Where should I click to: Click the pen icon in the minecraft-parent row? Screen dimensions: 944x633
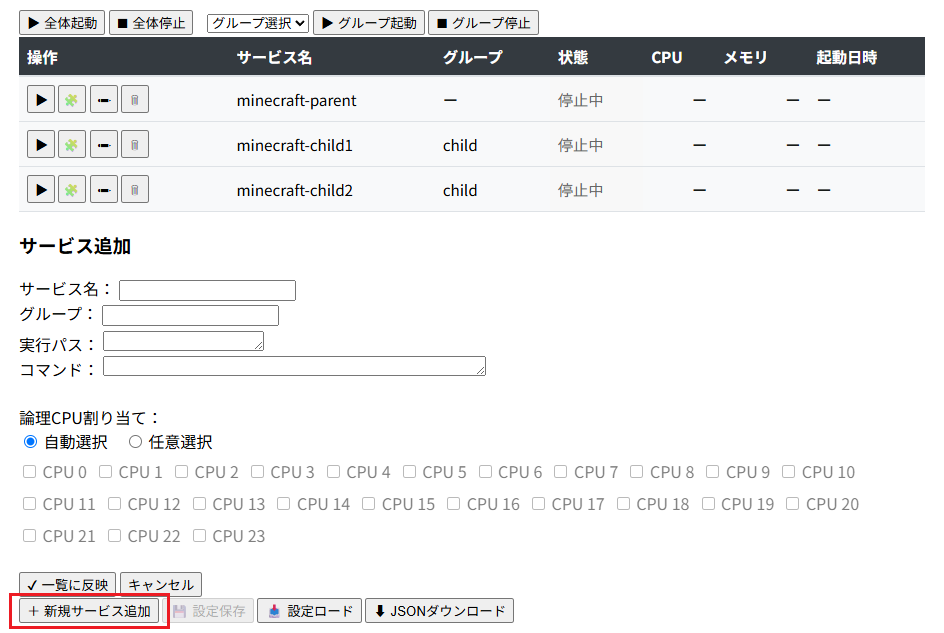coord(103,99)
